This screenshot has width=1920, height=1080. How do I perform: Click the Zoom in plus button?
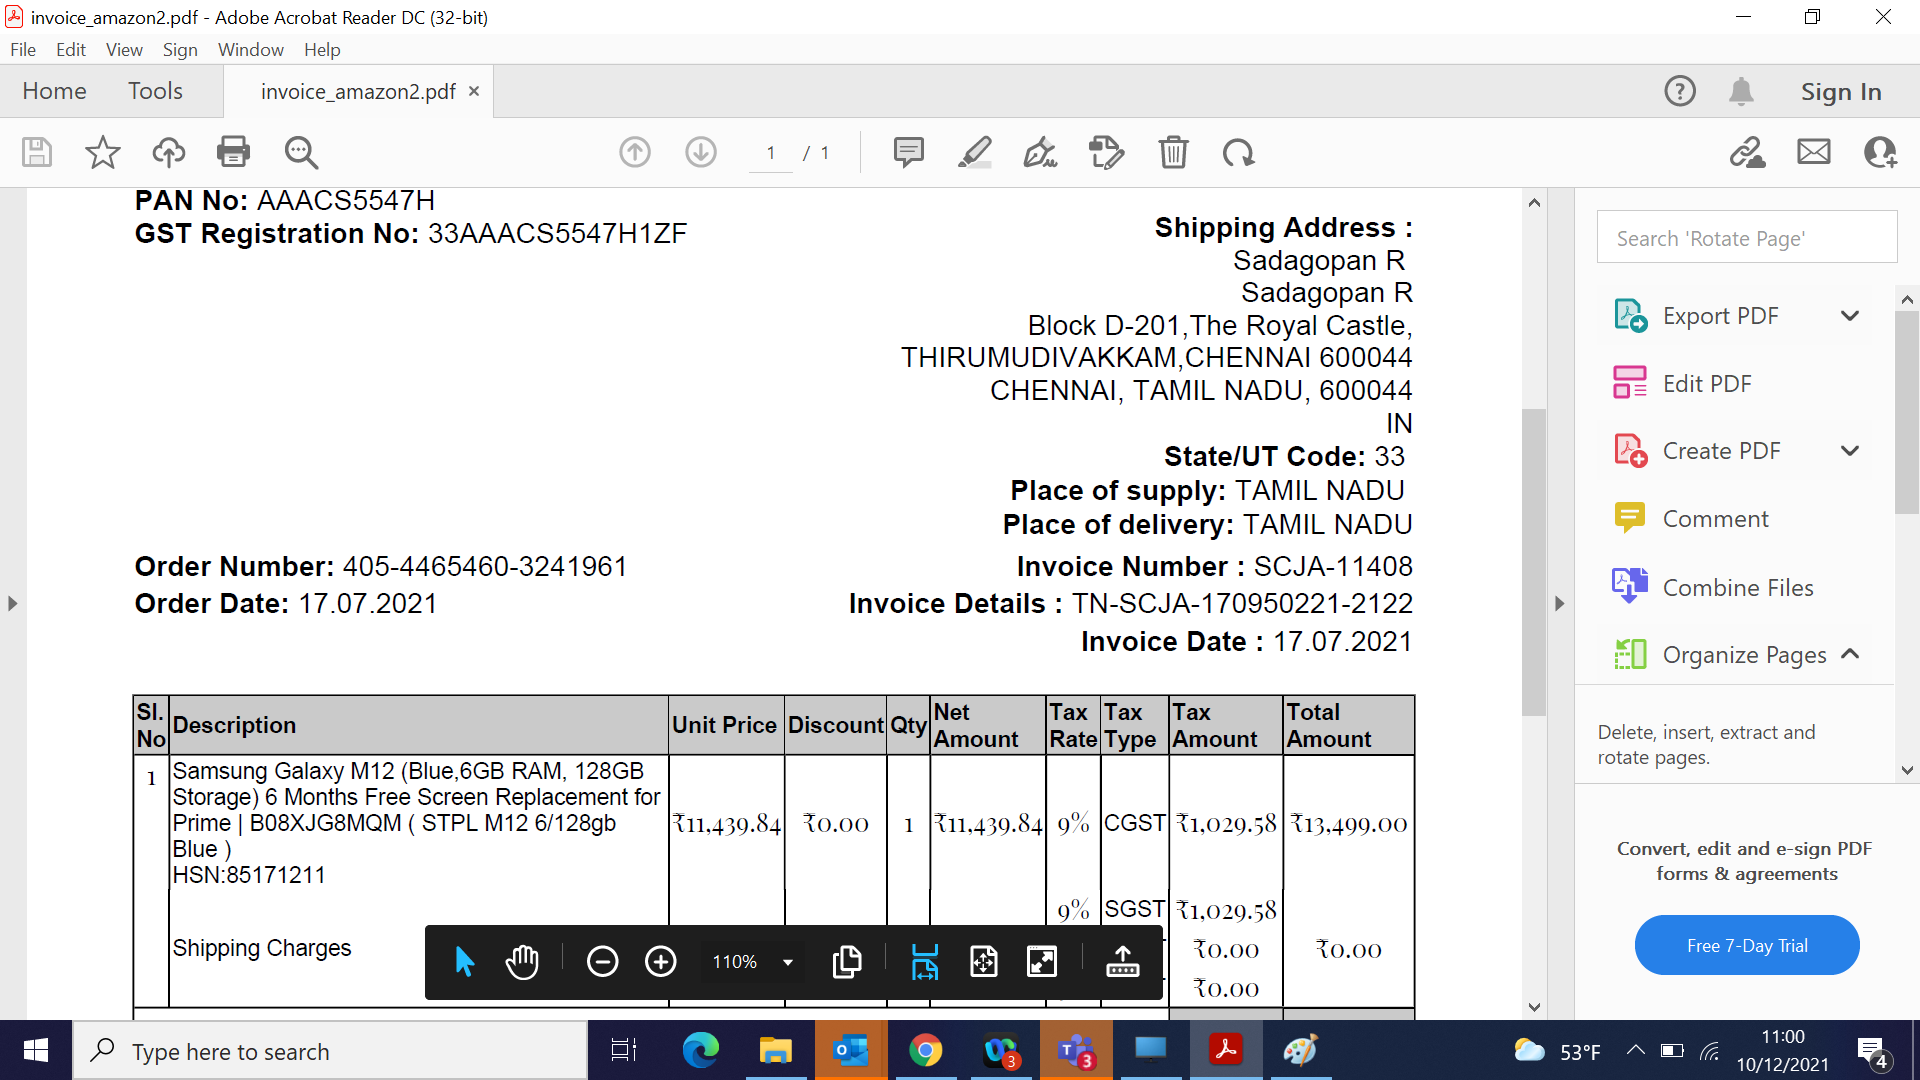coord(660,962)
